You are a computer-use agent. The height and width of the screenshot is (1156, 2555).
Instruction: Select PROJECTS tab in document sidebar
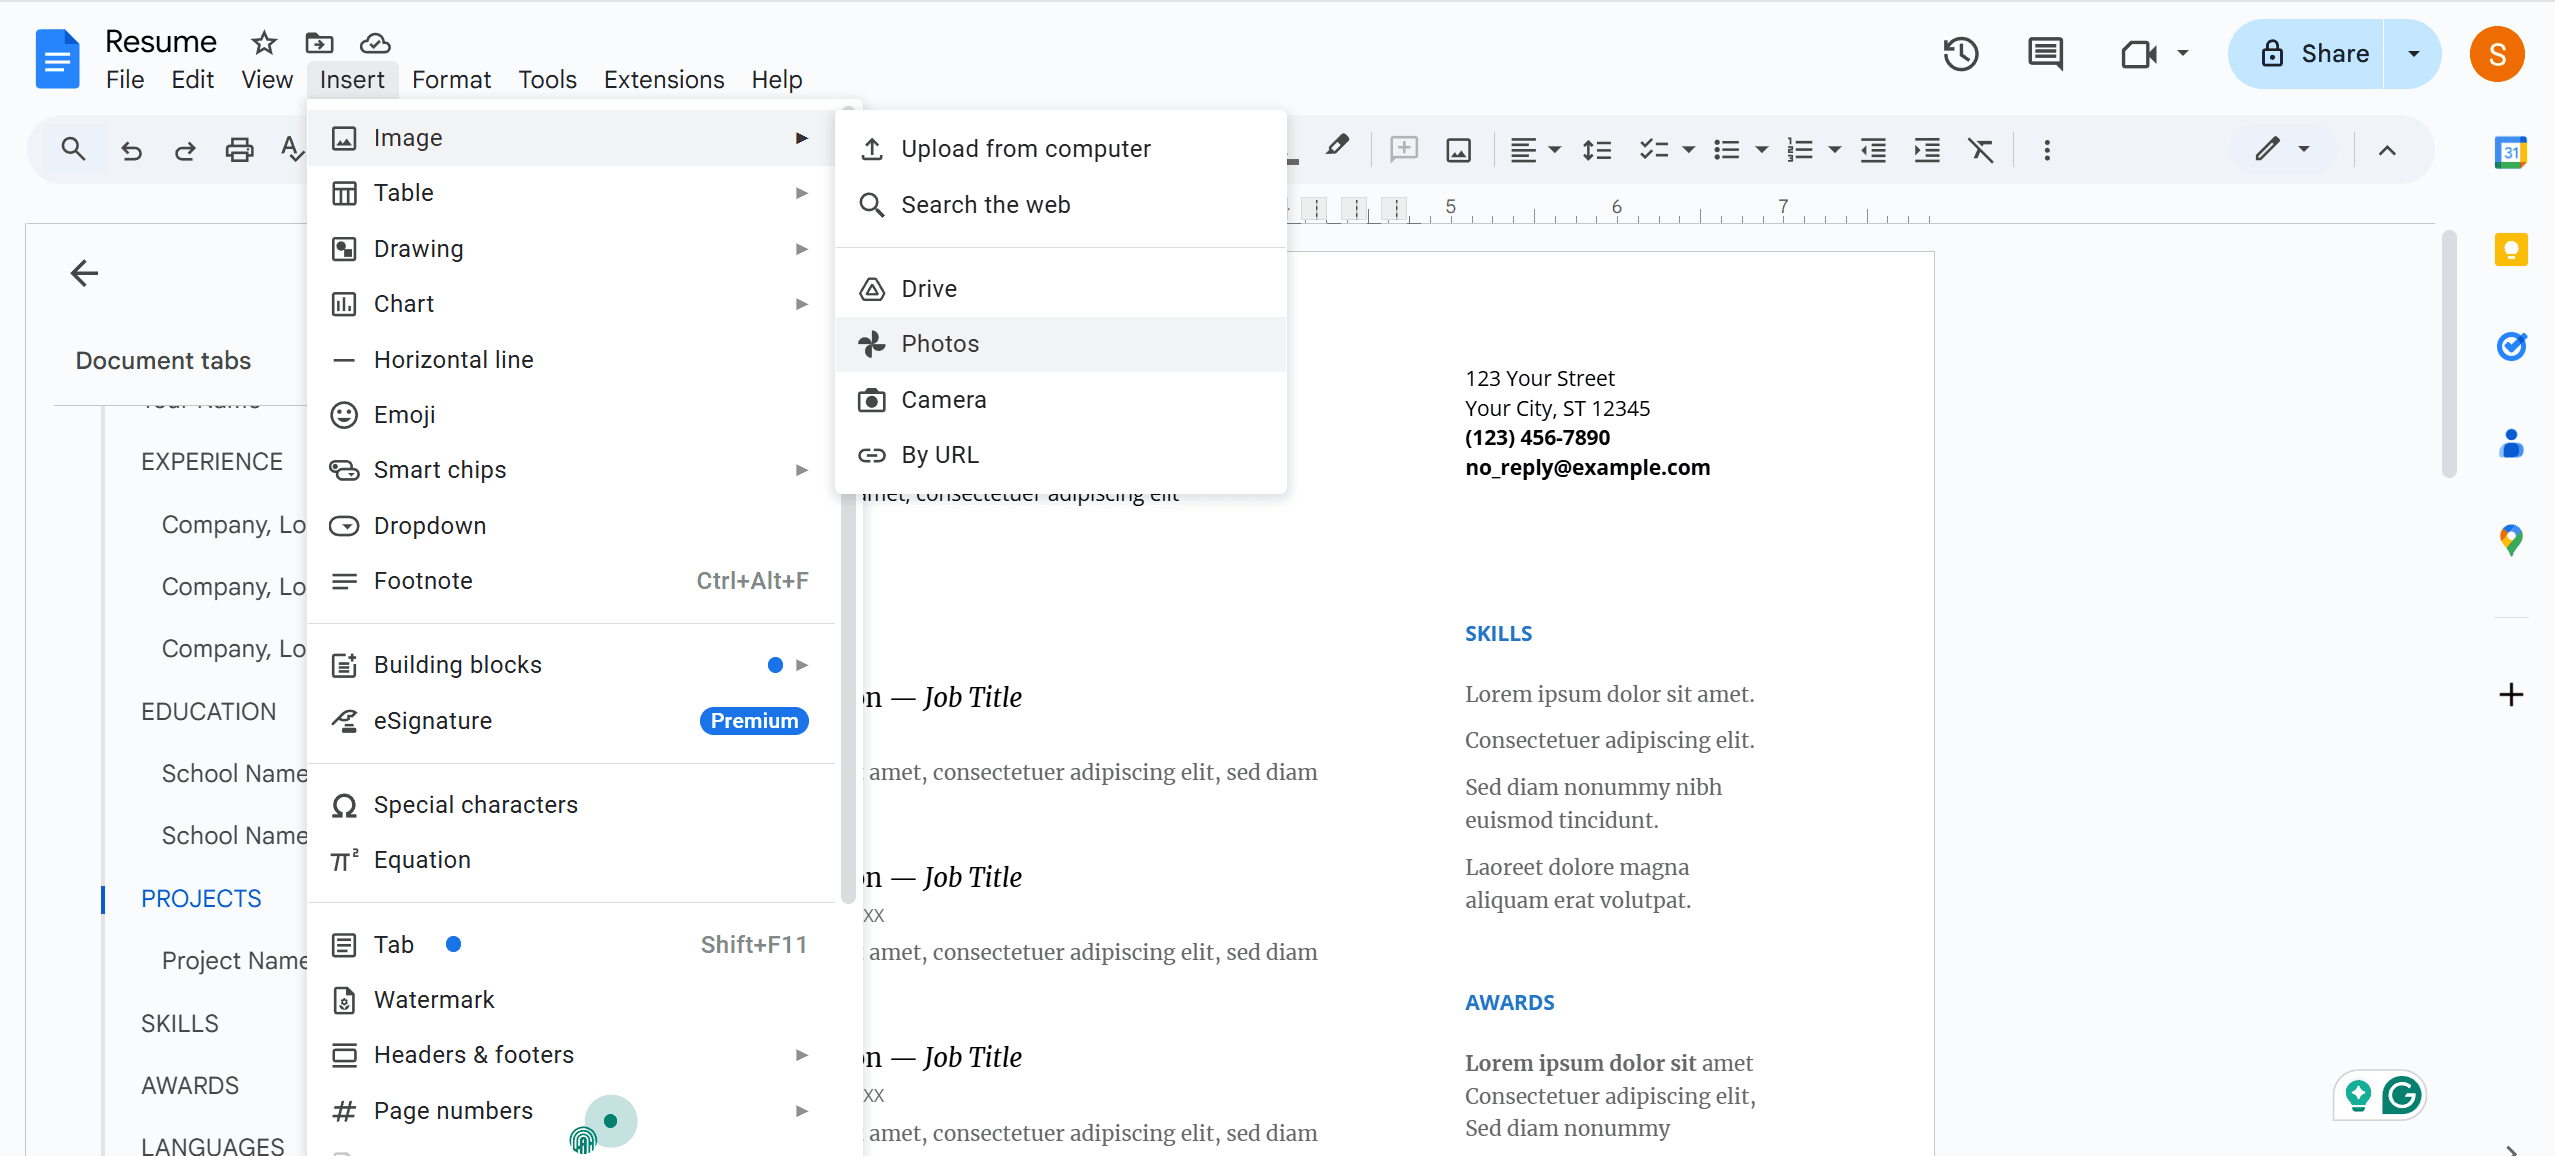(x=200, y=898)
